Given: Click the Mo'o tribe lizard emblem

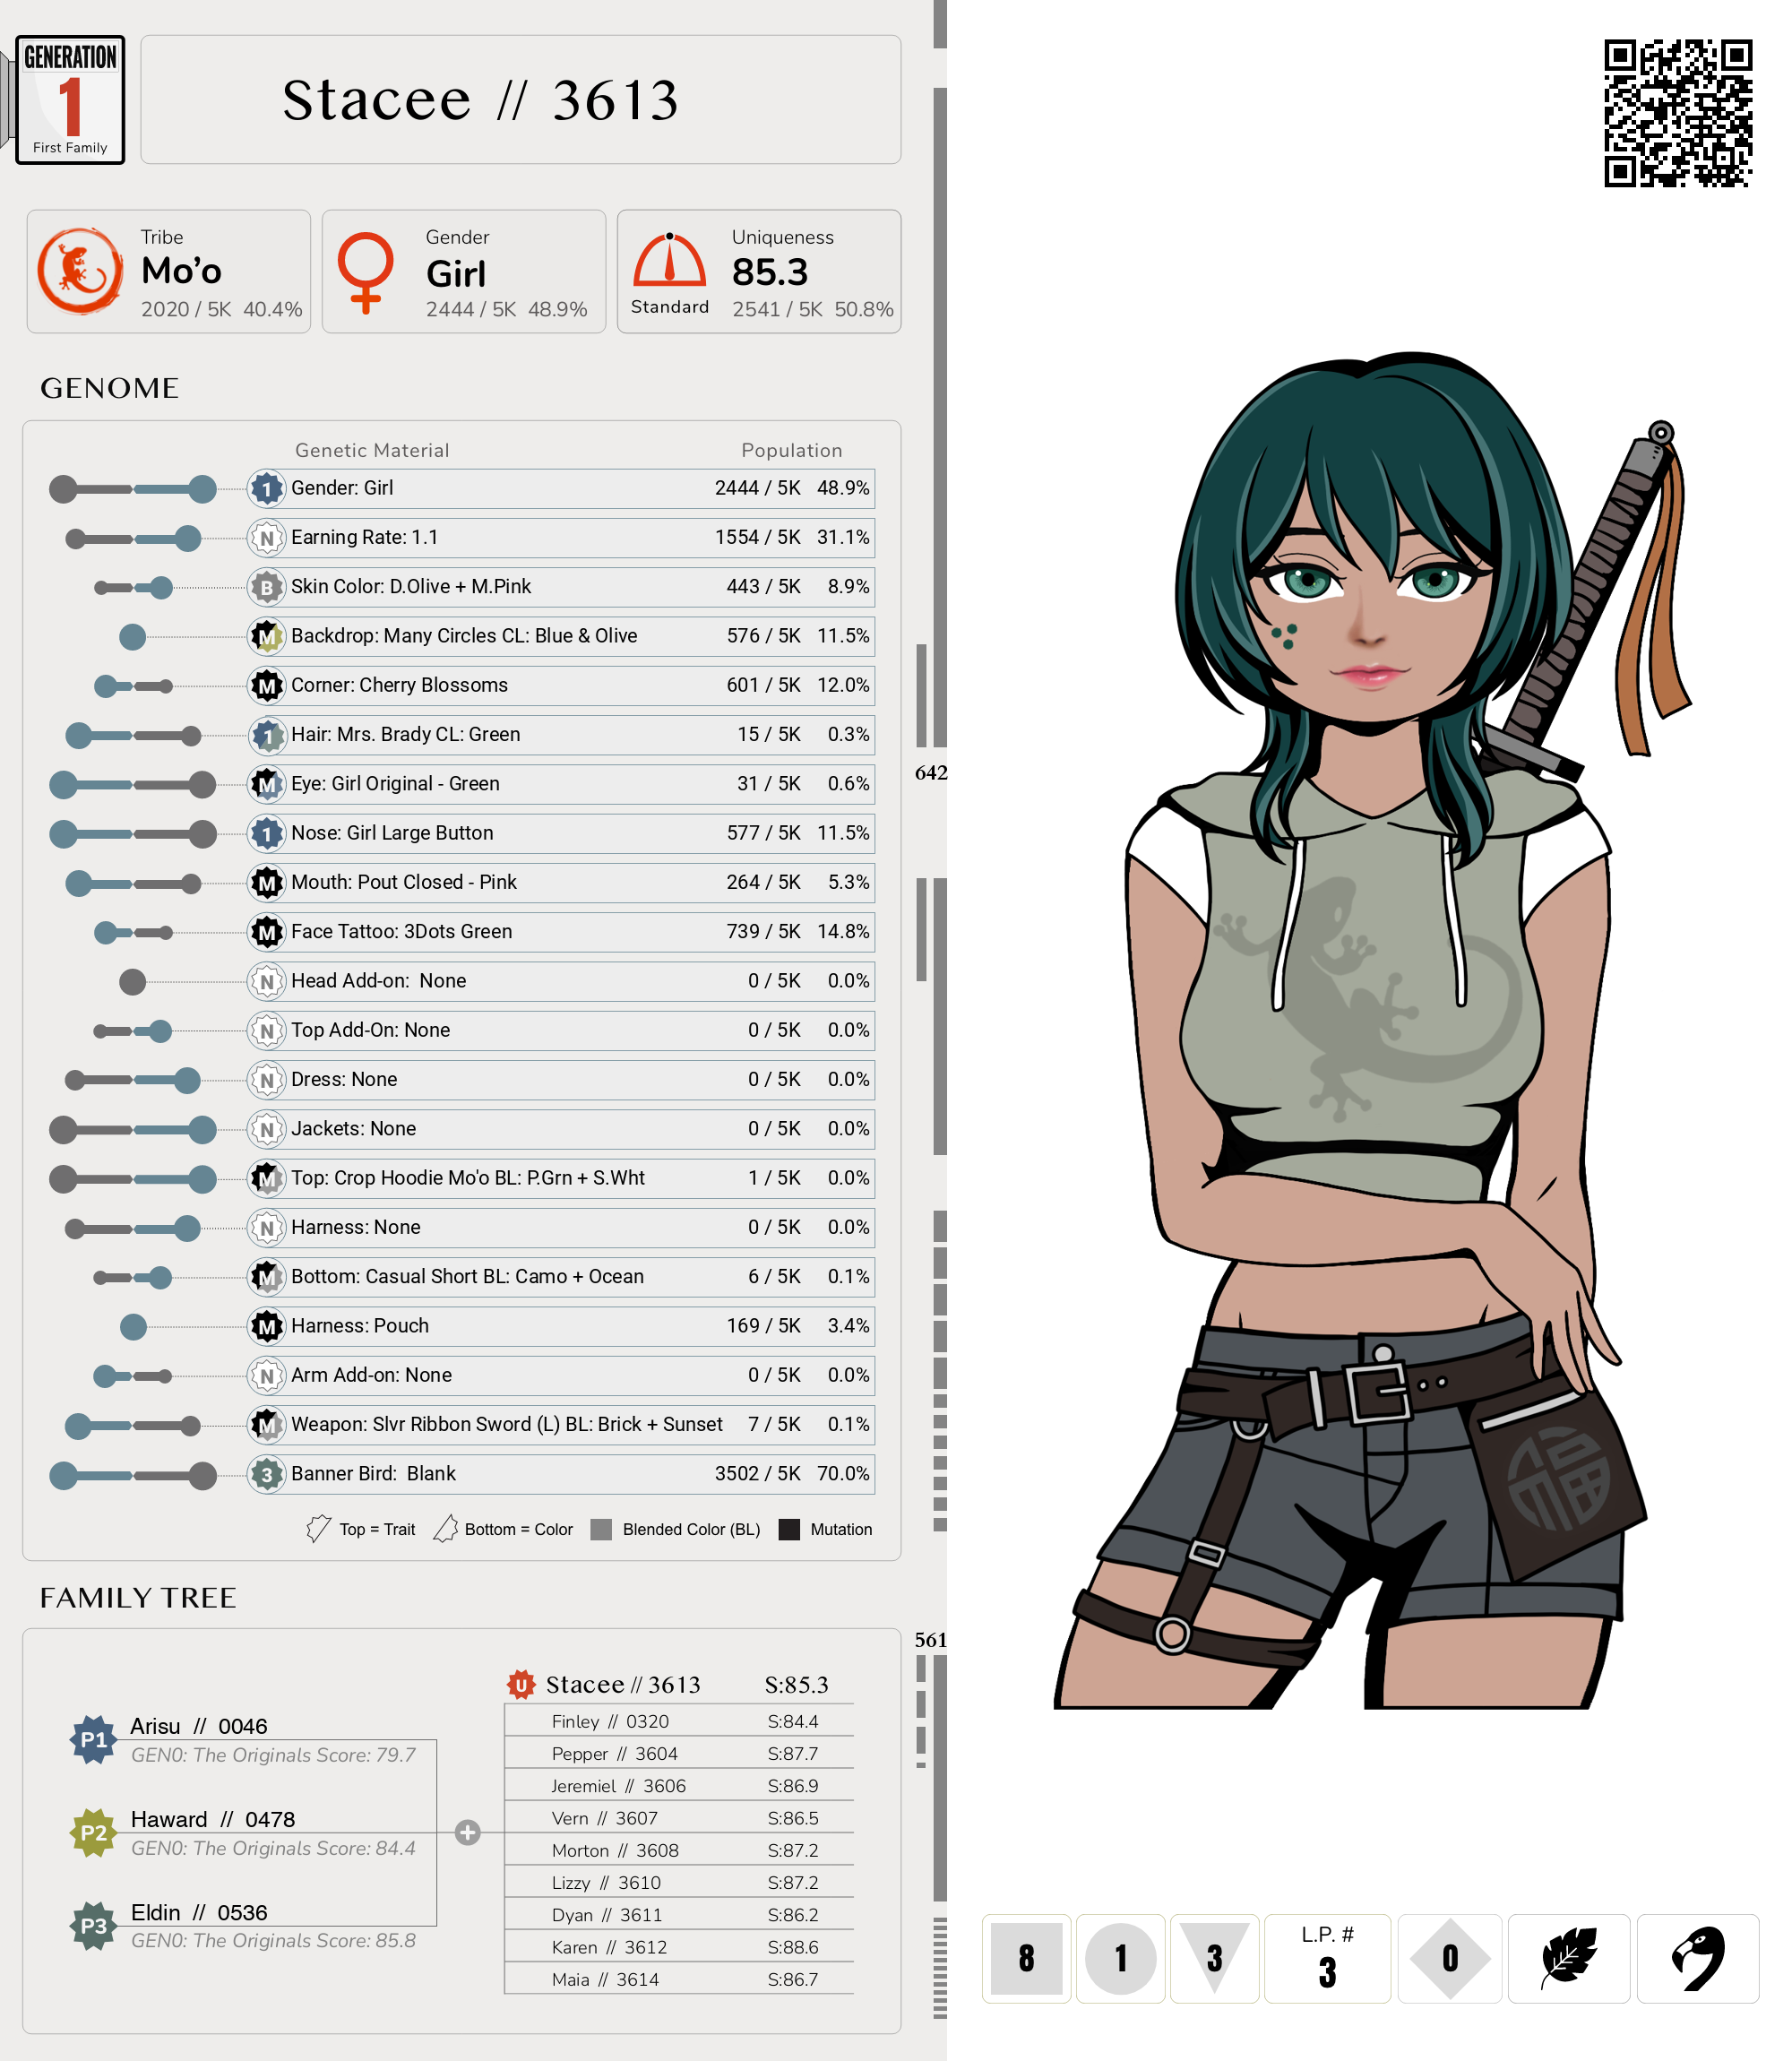Looking at the screenshot, I should tap(80, 271).
